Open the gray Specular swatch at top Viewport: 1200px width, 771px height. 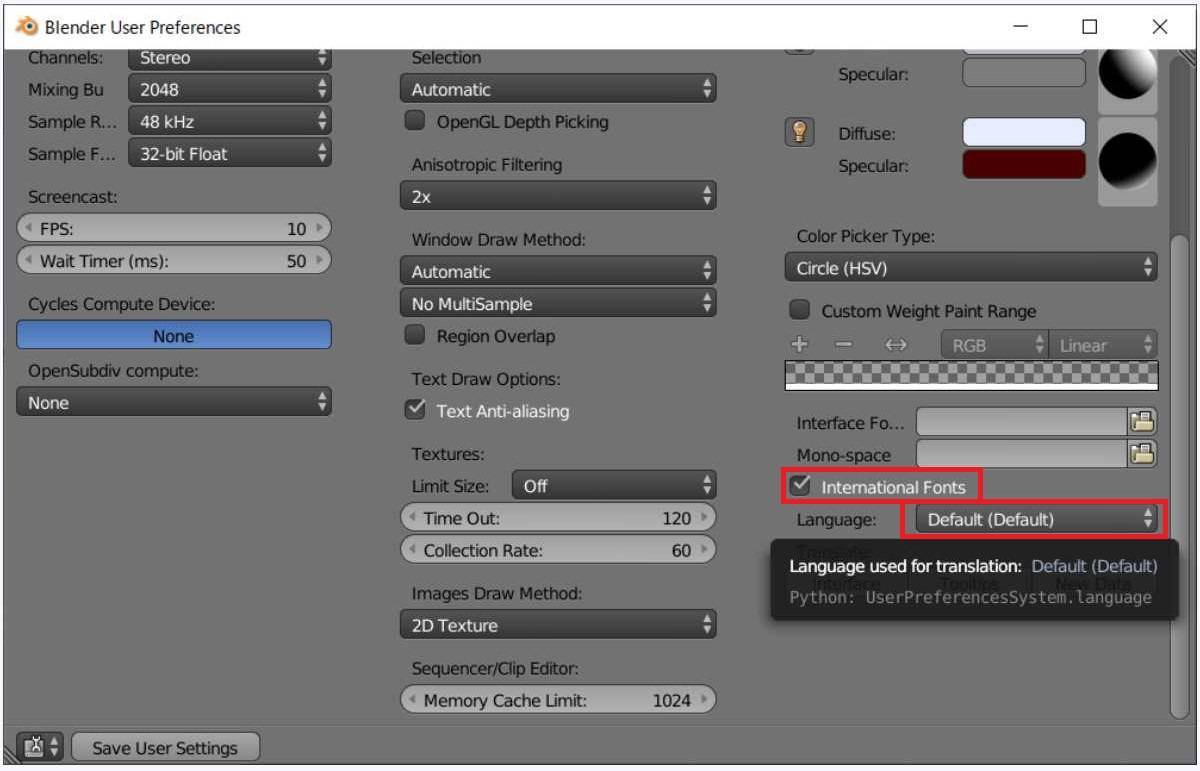(1024, 72)
